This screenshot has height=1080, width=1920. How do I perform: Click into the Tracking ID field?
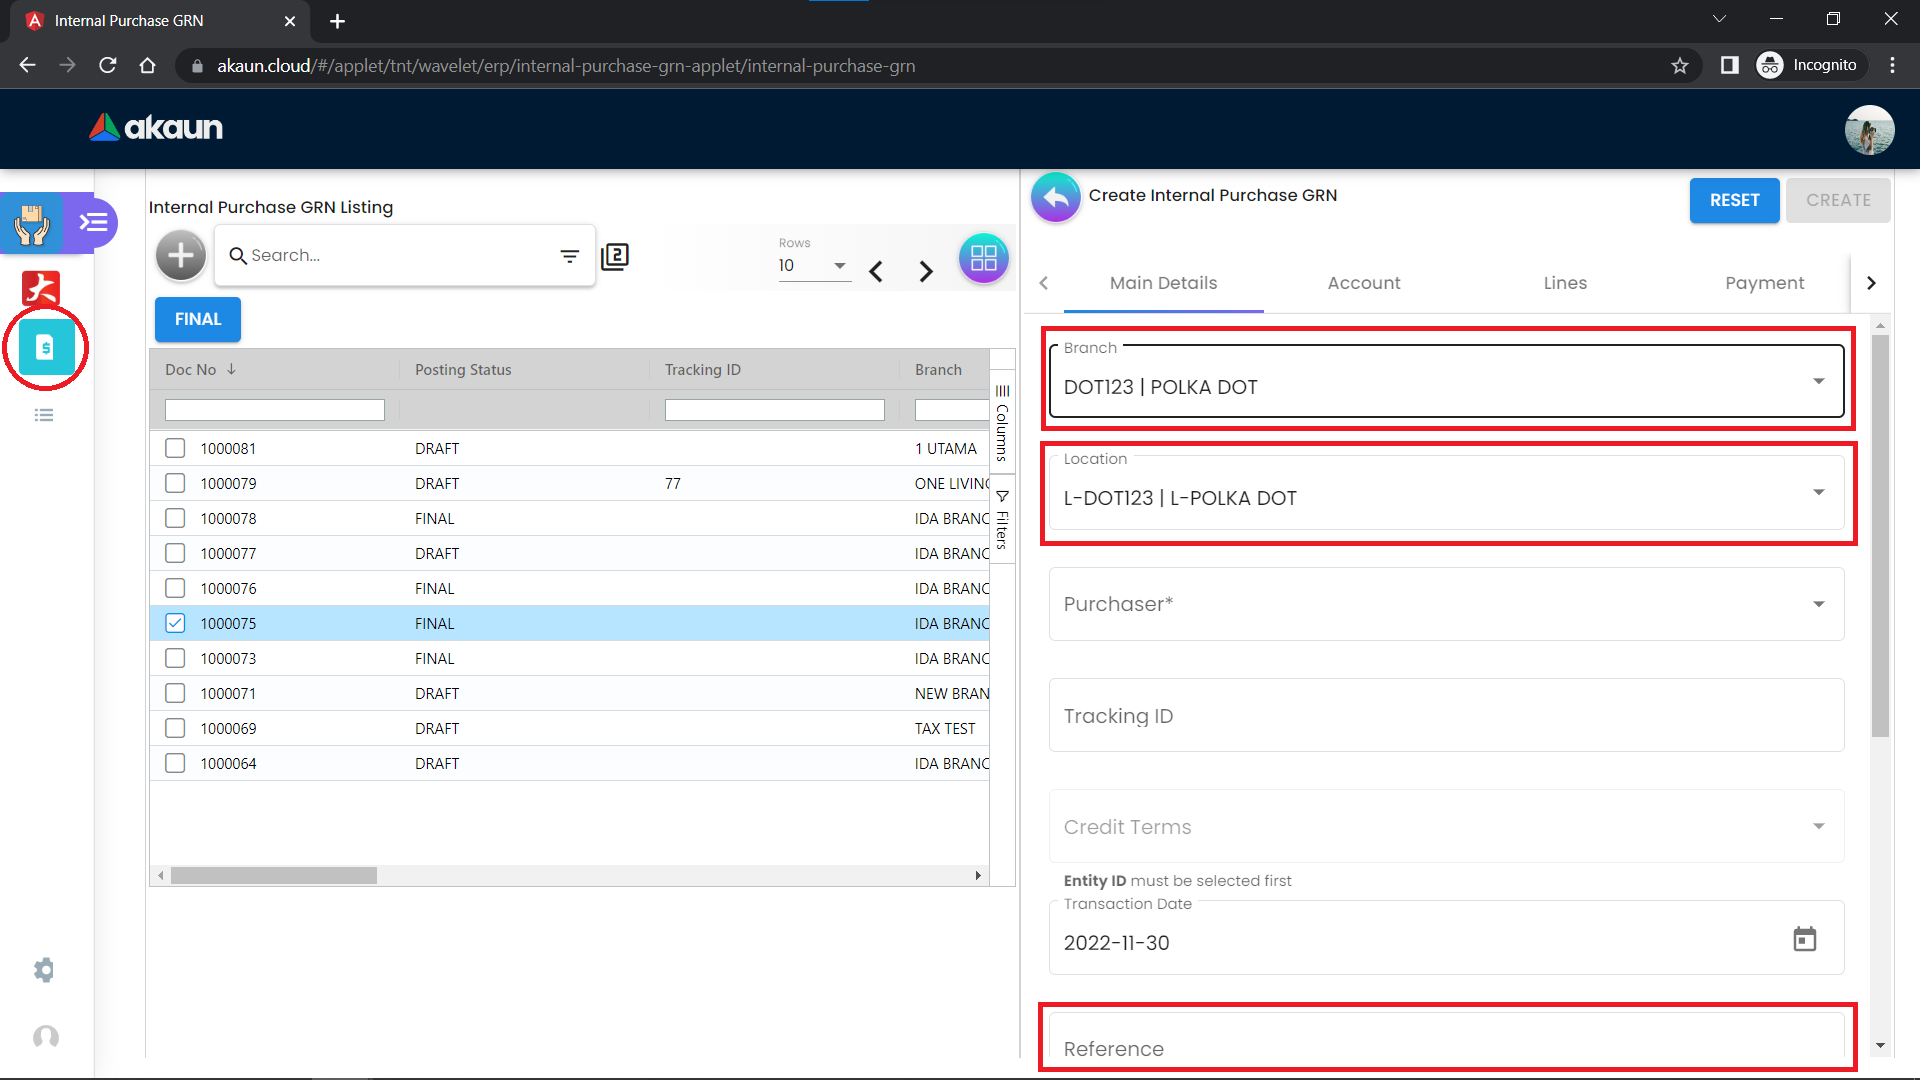pos(1445,716)
